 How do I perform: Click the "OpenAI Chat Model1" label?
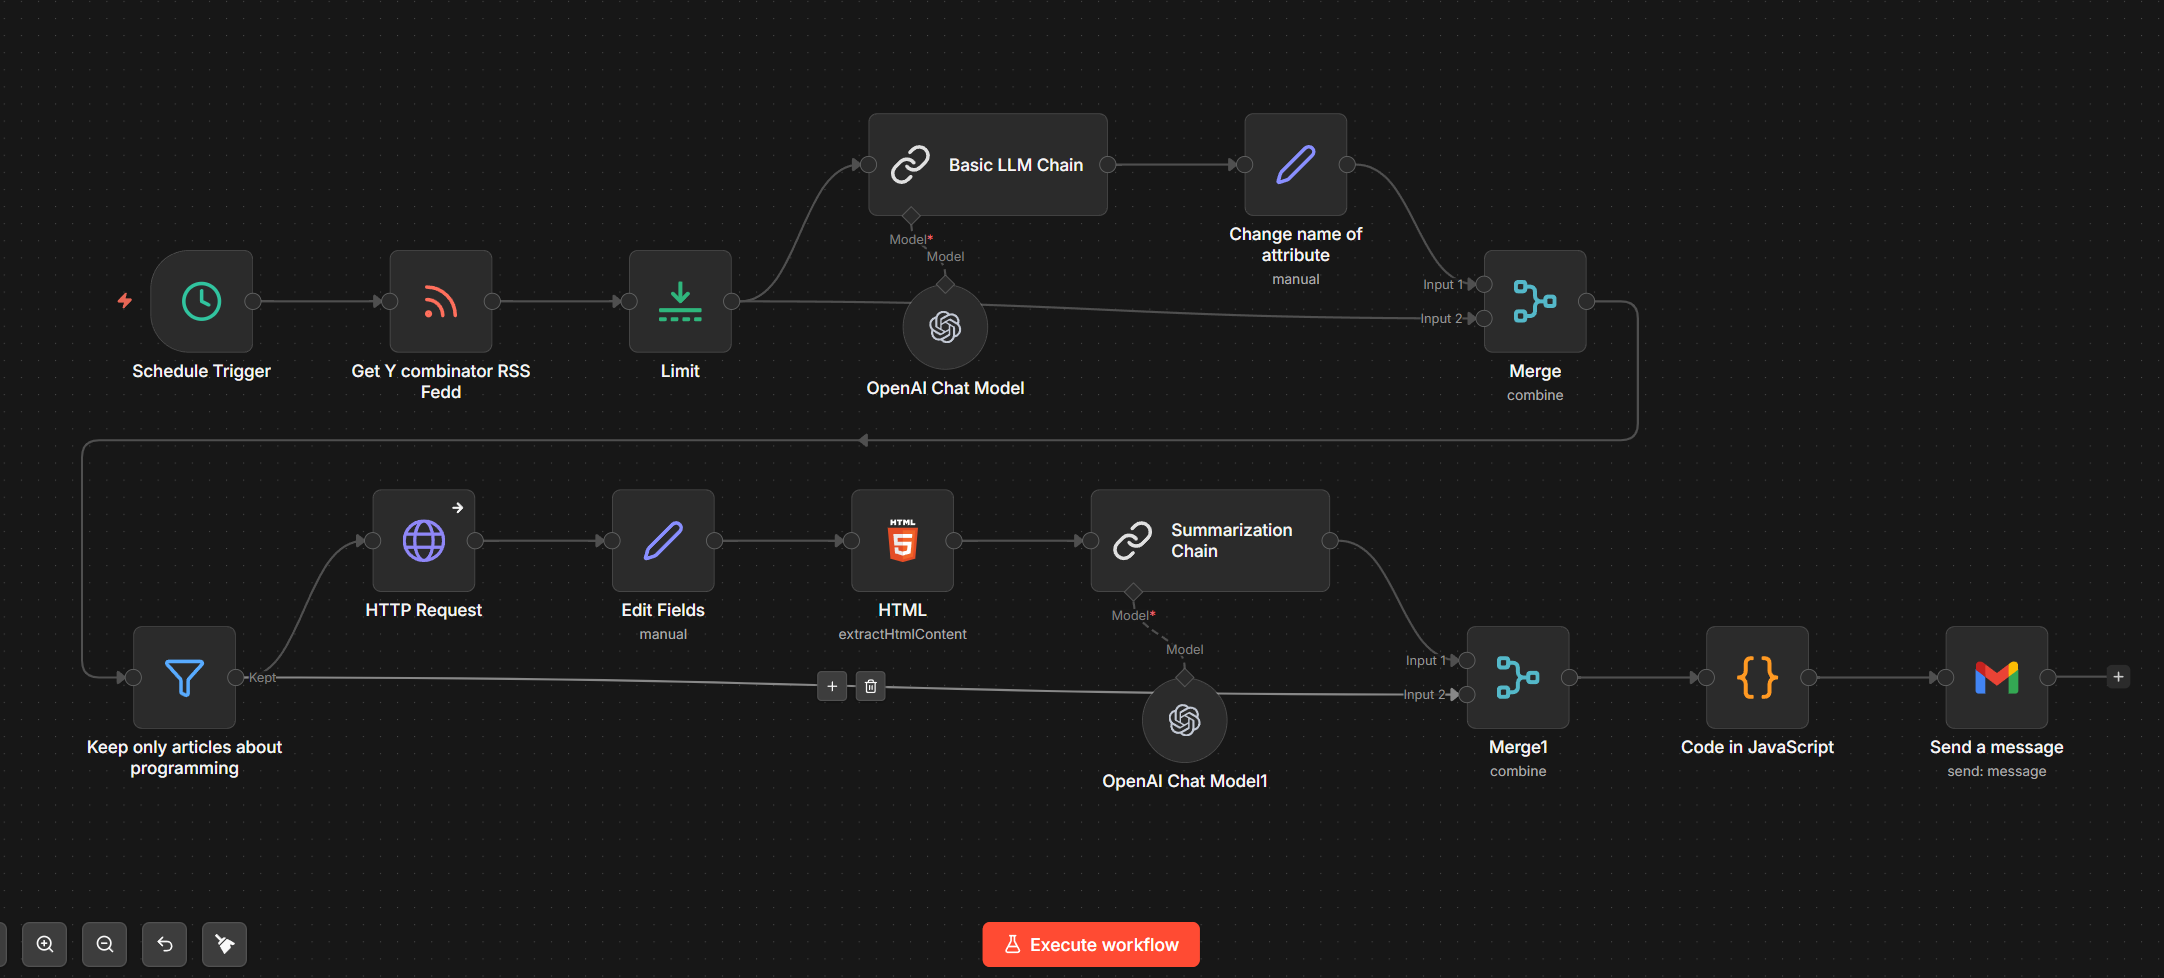pos(1185,781)
